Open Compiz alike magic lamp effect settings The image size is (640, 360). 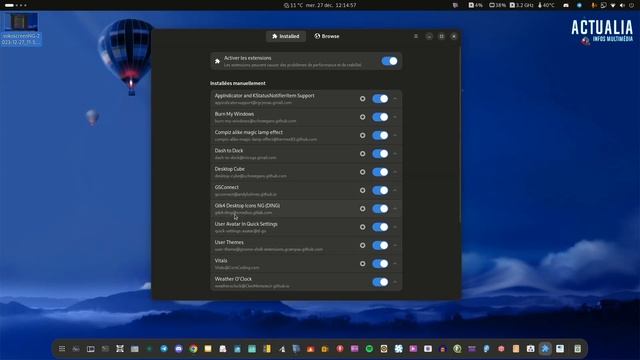tap(362, 136)
